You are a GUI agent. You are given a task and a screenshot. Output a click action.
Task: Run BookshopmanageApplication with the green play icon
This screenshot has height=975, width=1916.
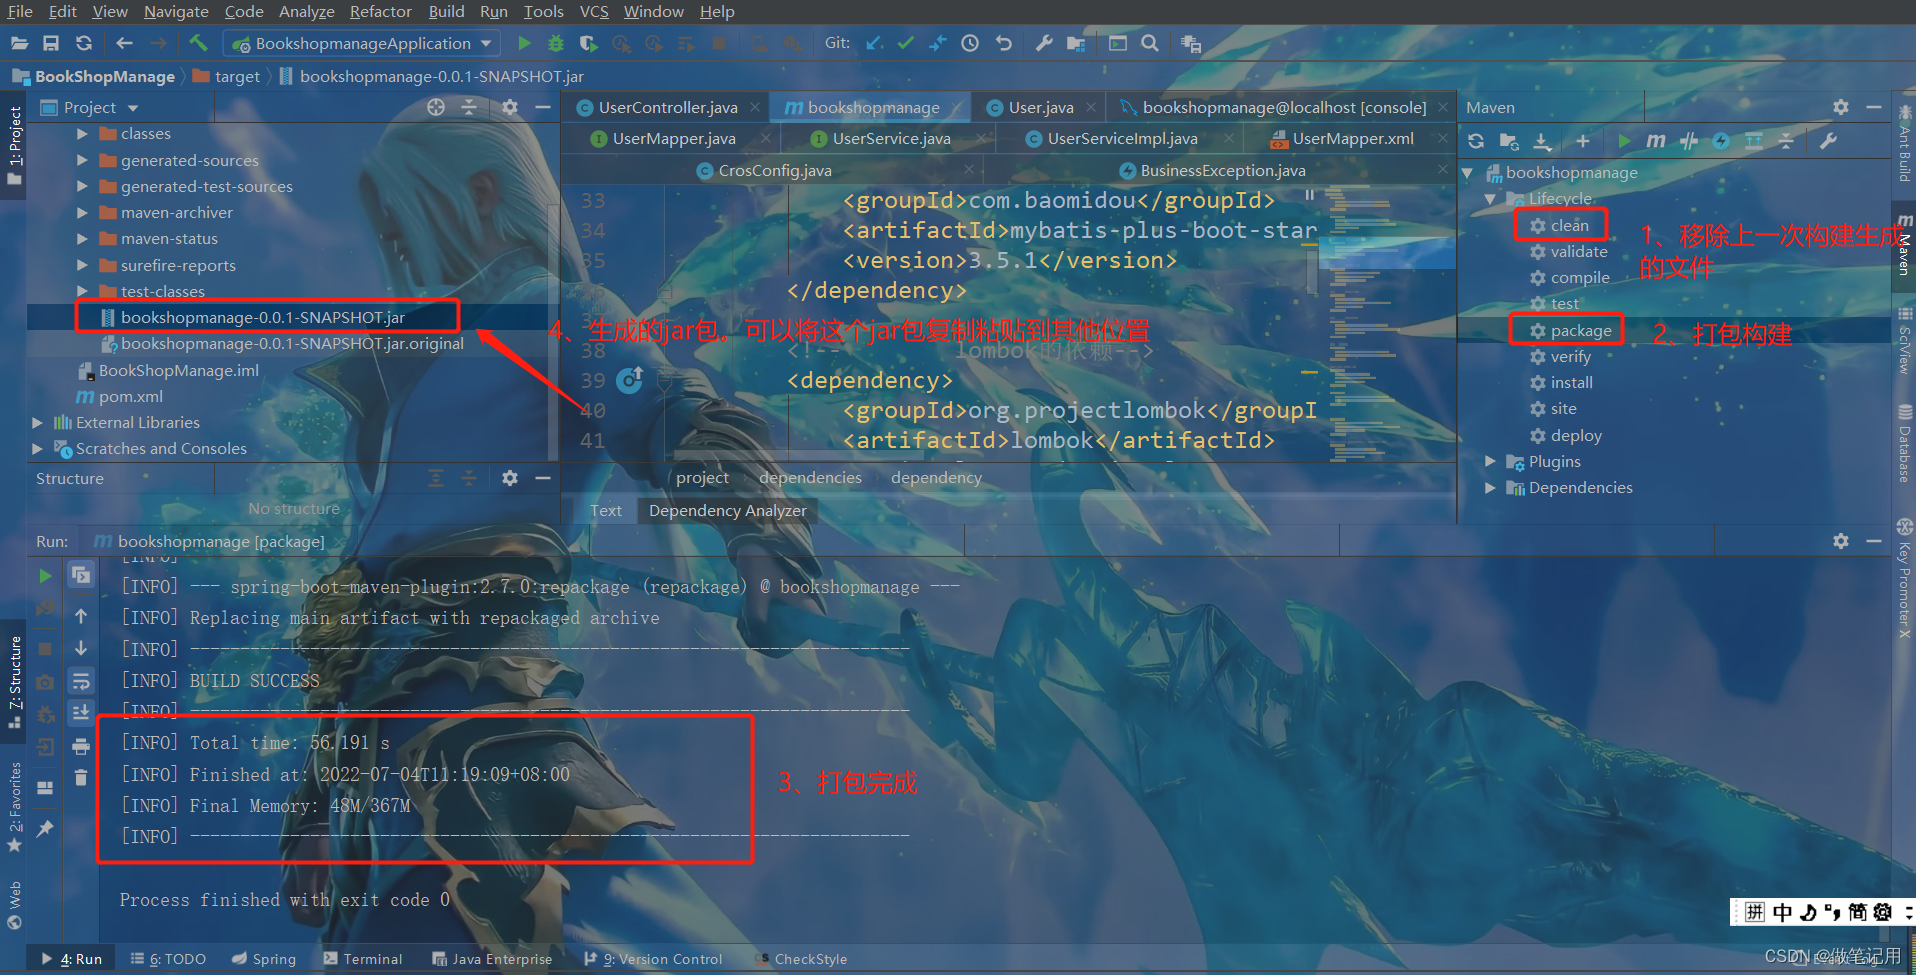point(524,43)
